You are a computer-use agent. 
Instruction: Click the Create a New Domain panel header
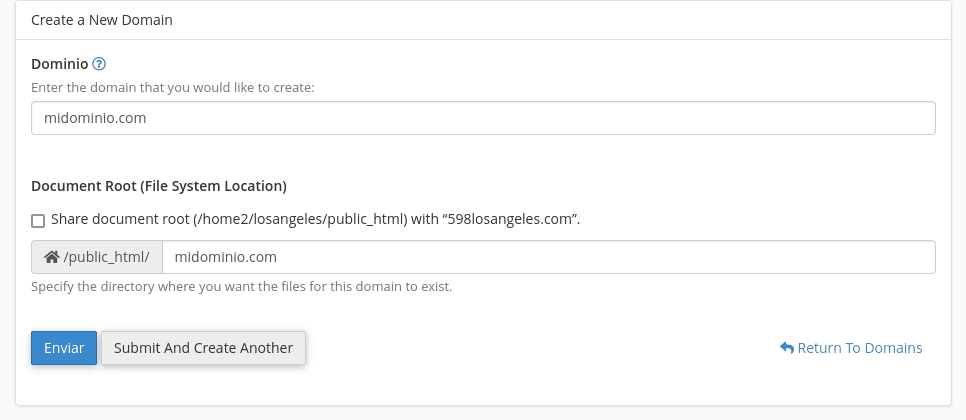pyautogui.click(x=102, y=20)
